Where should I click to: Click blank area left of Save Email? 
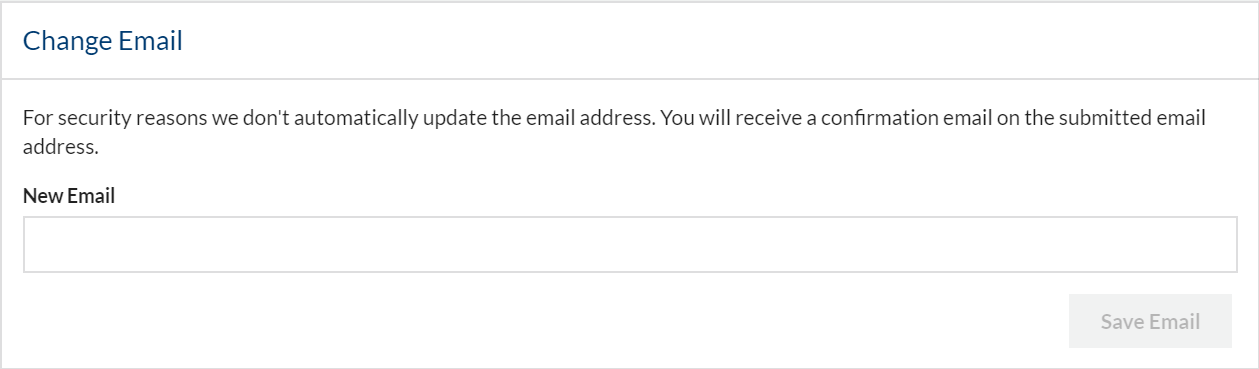[x=540, y=321]
